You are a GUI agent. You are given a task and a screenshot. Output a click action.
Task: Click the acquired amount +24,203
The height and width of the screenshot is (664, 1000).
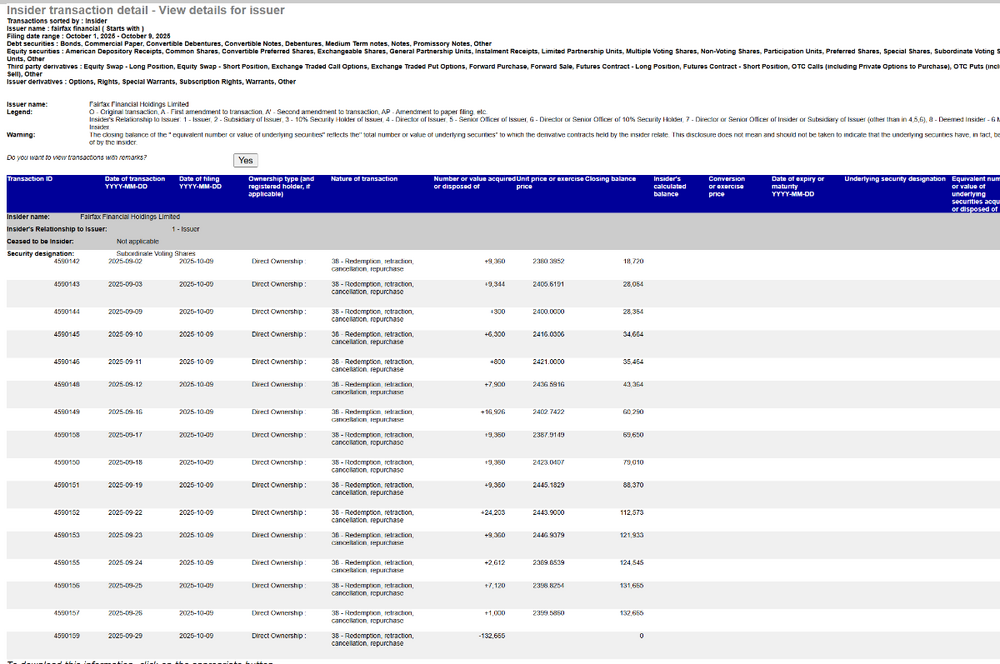[x=493, y=513]
